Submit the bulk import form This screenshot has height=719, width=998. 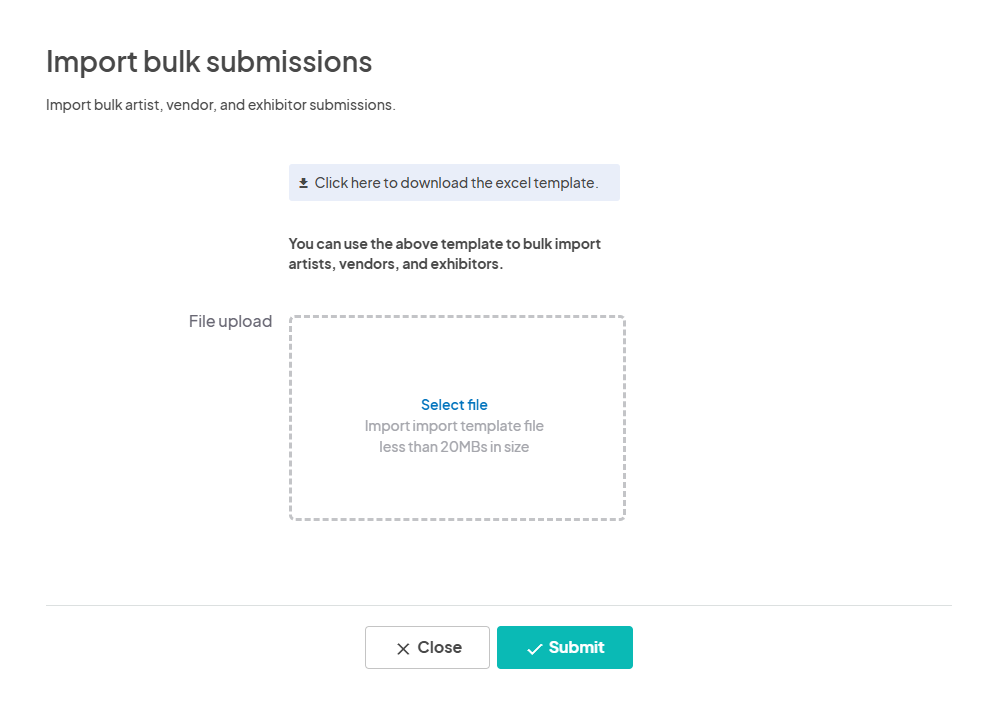565,647
